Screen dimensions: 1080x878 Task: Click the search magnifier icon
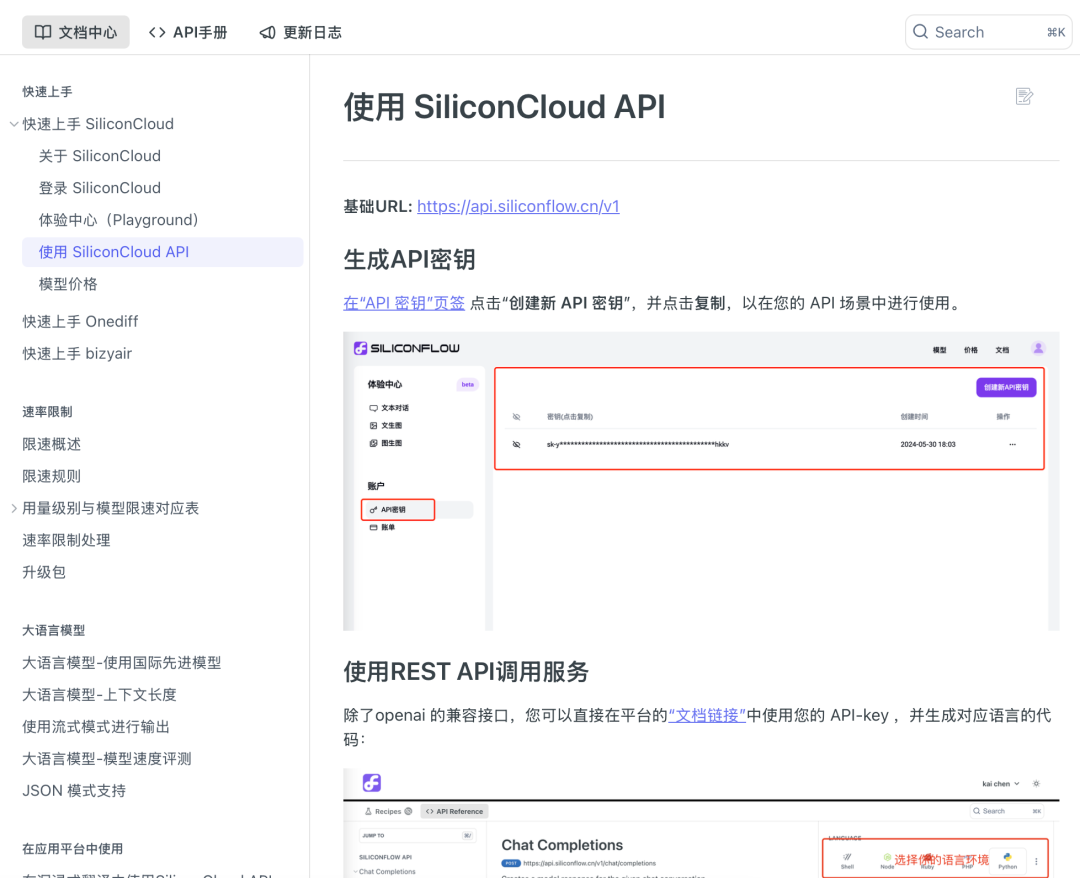[x=920, y=32]
